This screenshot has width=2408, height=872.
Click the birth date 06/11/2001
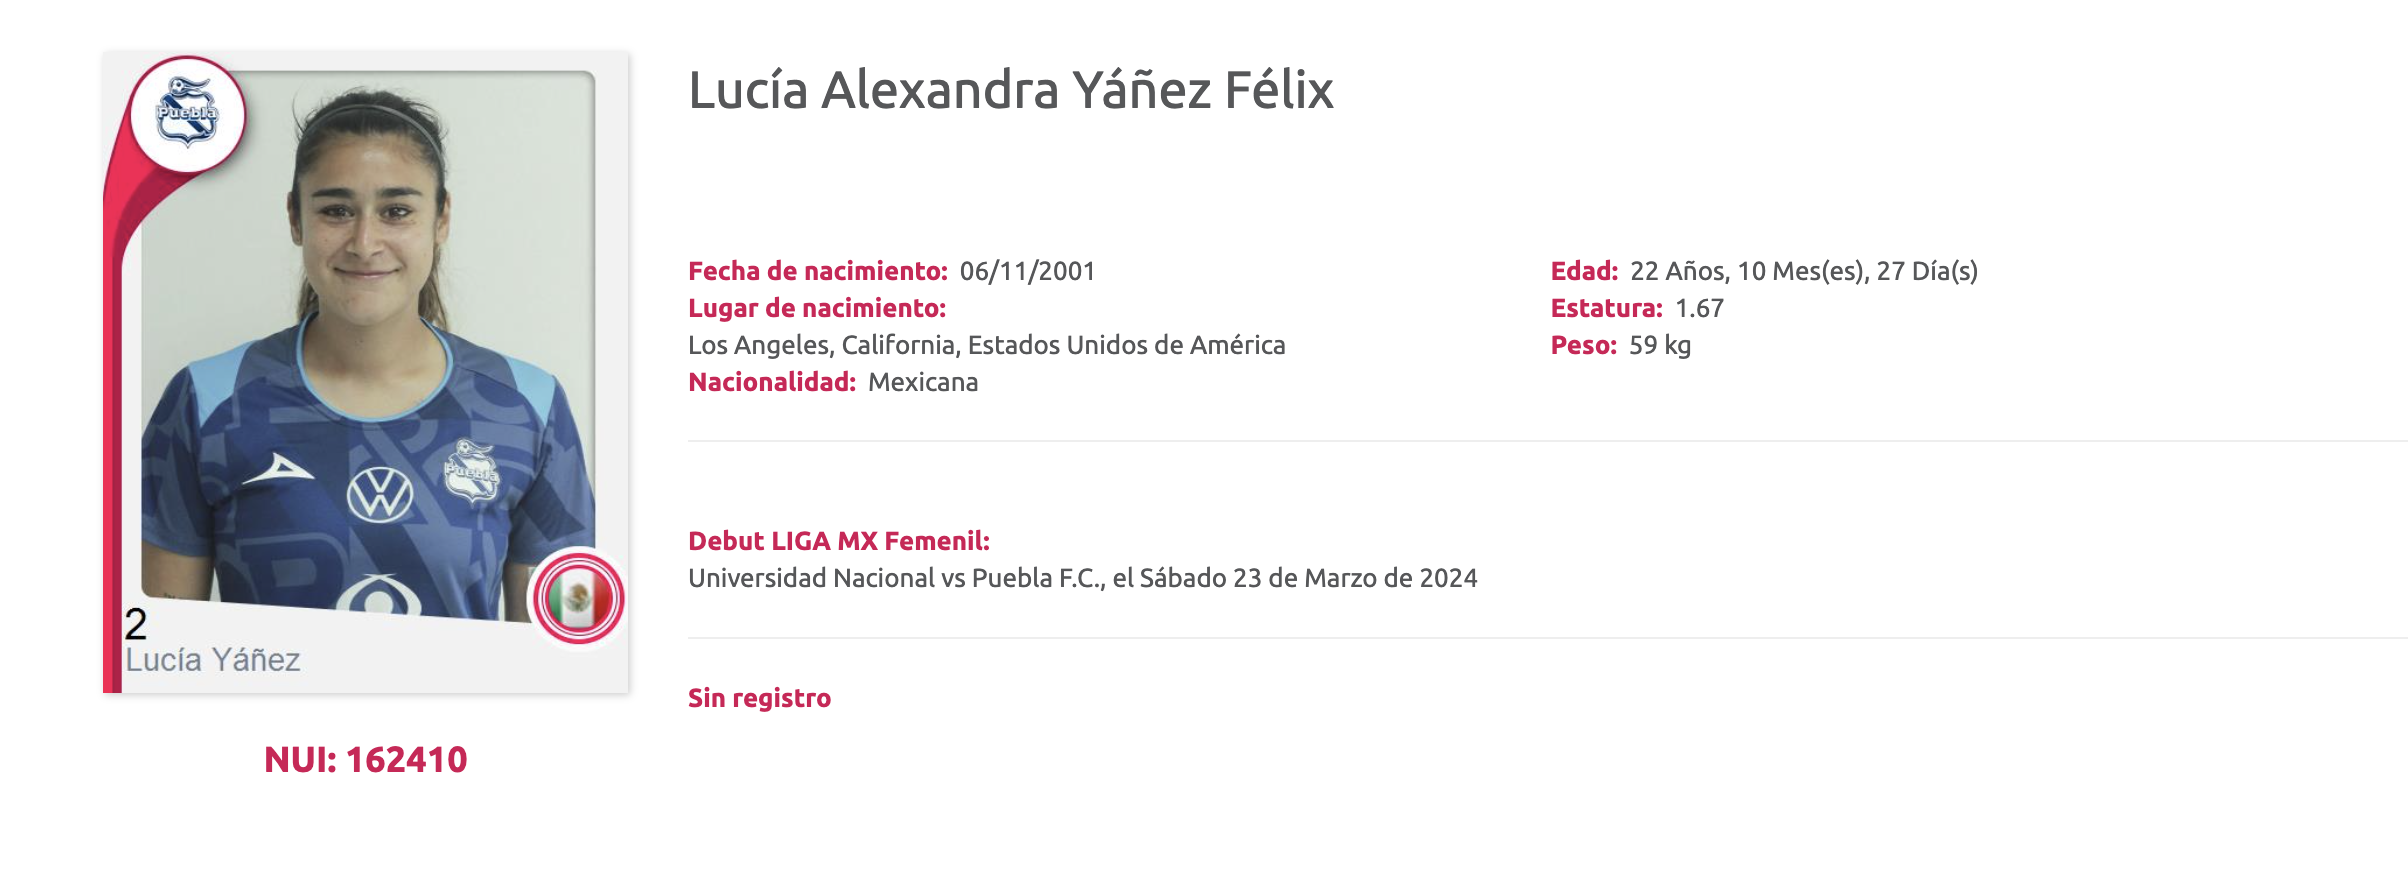pyautogui.click(x=1027, y=271)
